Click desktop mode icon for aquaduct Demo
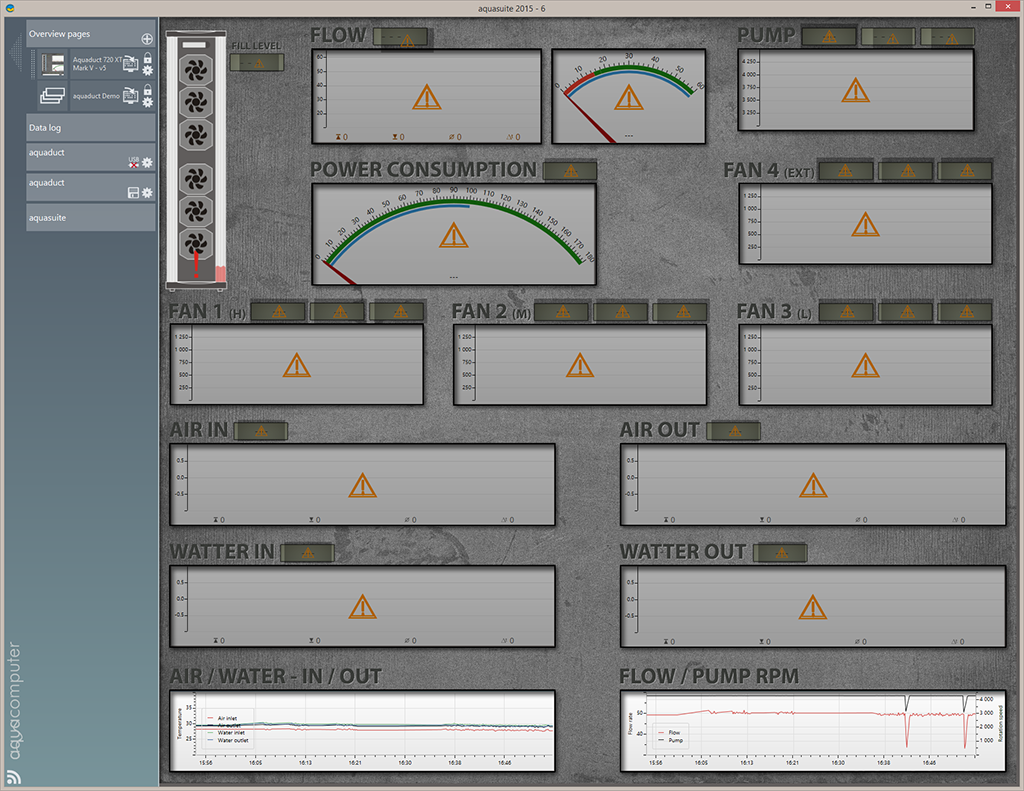1024x791 pixels. point(130,97)
